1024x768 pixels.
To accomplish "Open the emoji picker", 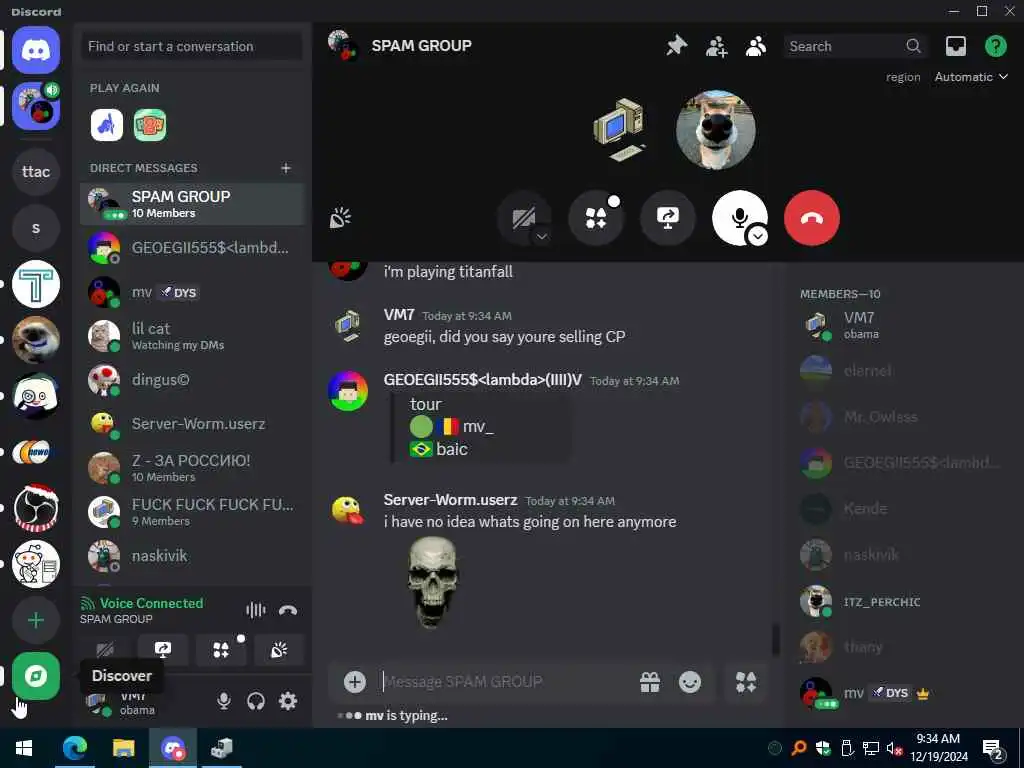I will click(690, 682).
